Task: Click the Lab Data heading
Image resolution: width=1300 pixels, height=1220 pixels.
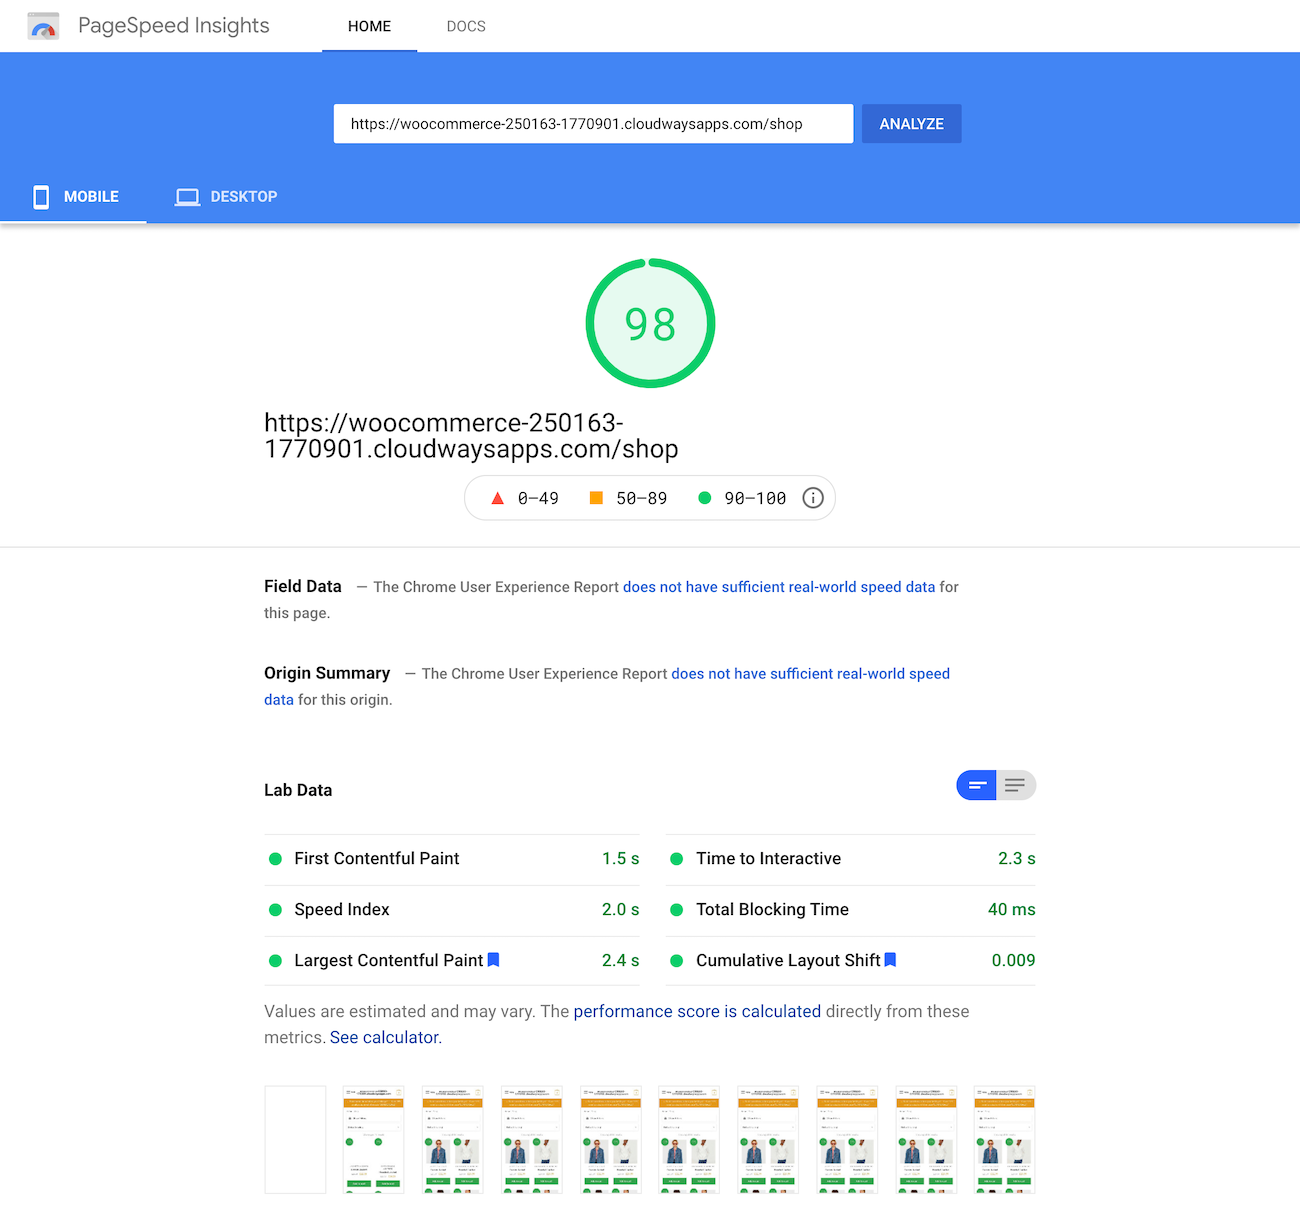Action: pyautogui.click(x=298, y=790)
